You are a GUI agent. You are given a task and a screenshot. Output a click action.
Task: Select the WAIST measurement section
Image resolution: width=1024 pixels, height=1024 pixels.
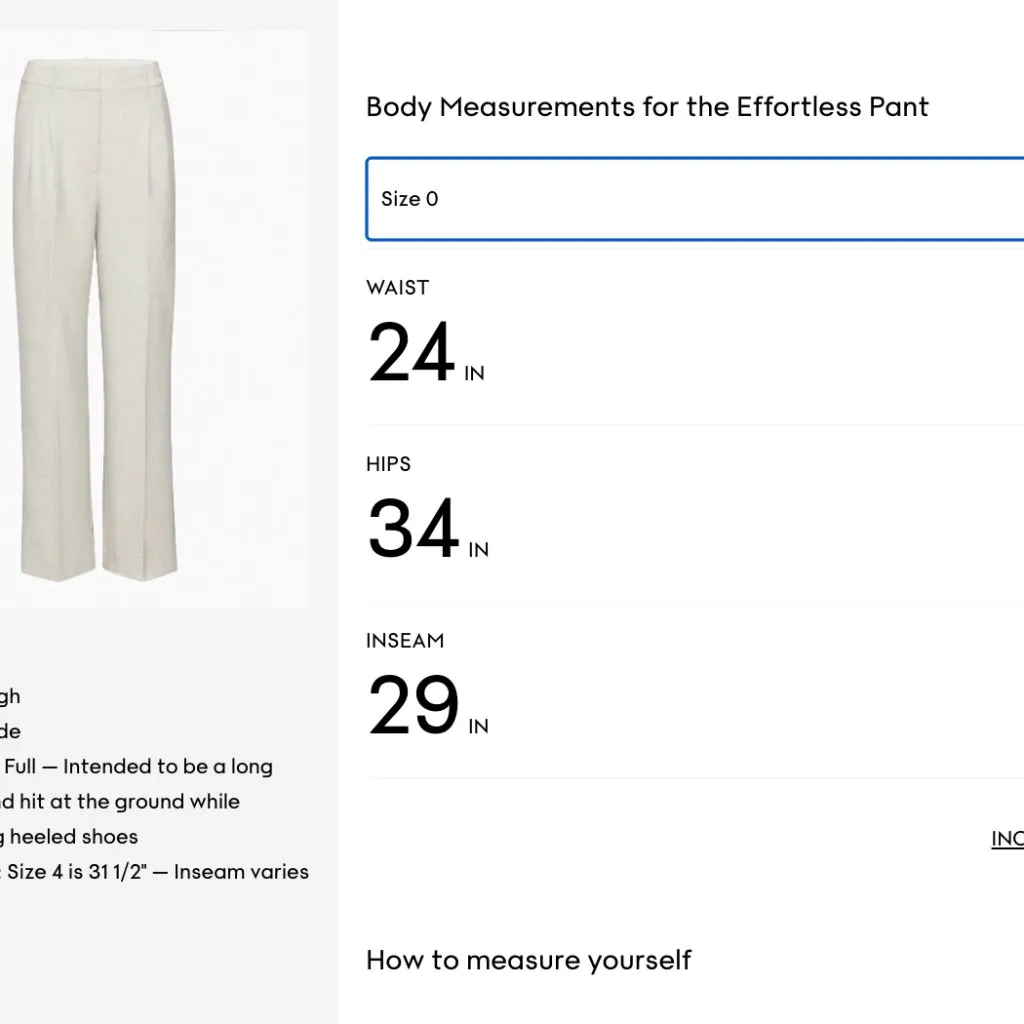point(397,287)
